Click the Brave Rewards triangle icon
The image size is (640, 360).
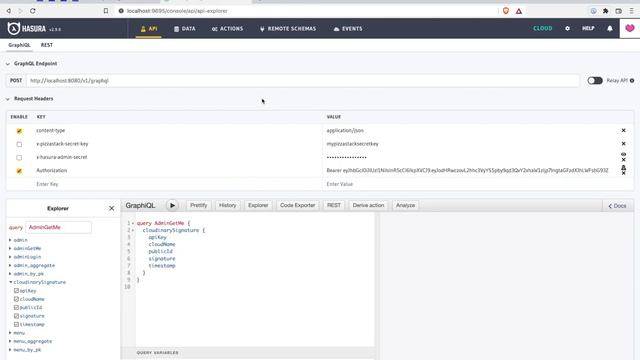tap(519, 11)
